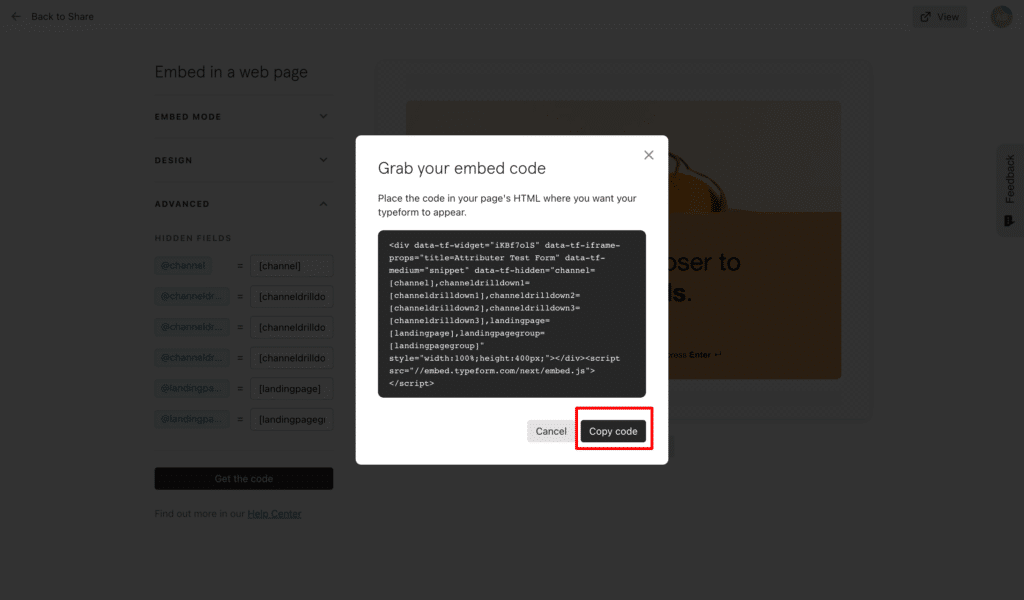Edit the [channel] value field

tap(291, 266)
